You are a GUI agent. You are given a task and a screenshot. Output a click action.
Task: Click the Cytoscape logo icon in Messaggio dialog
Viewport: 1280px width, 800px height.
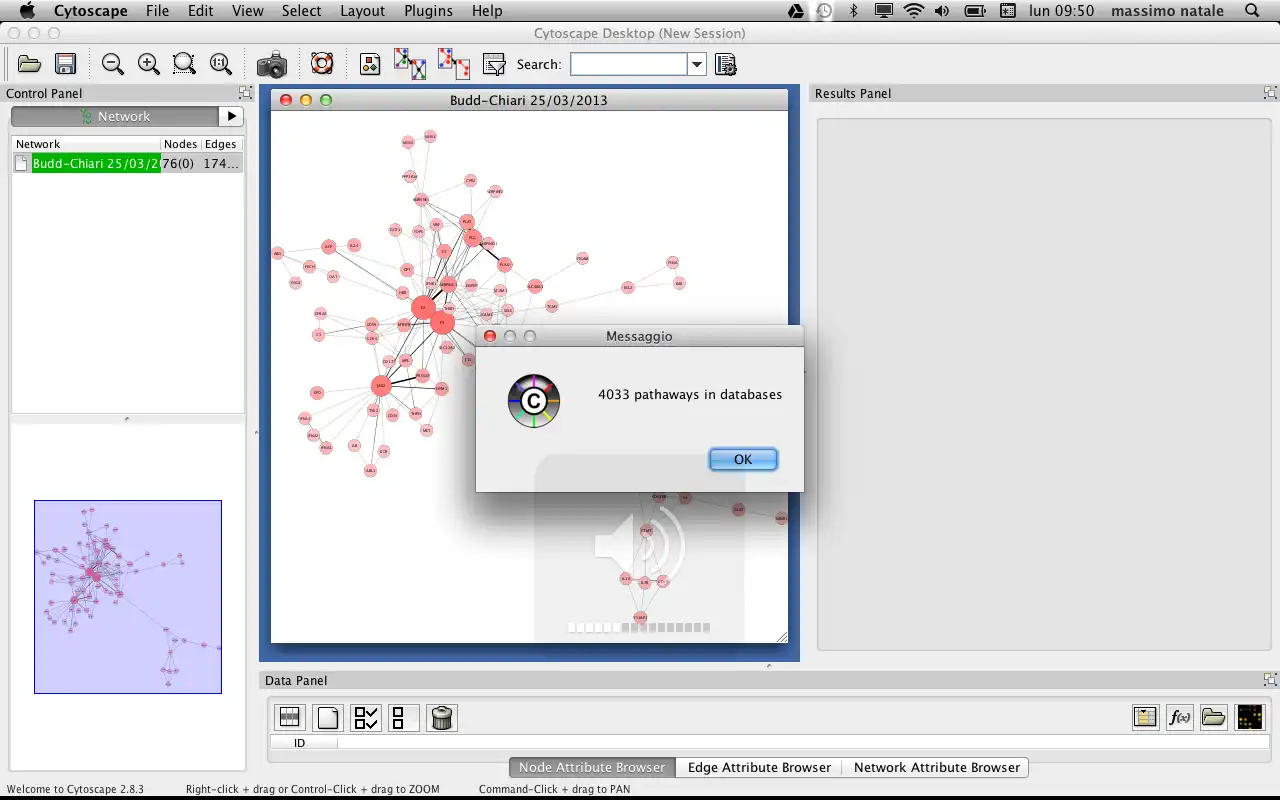coord(534,401)
